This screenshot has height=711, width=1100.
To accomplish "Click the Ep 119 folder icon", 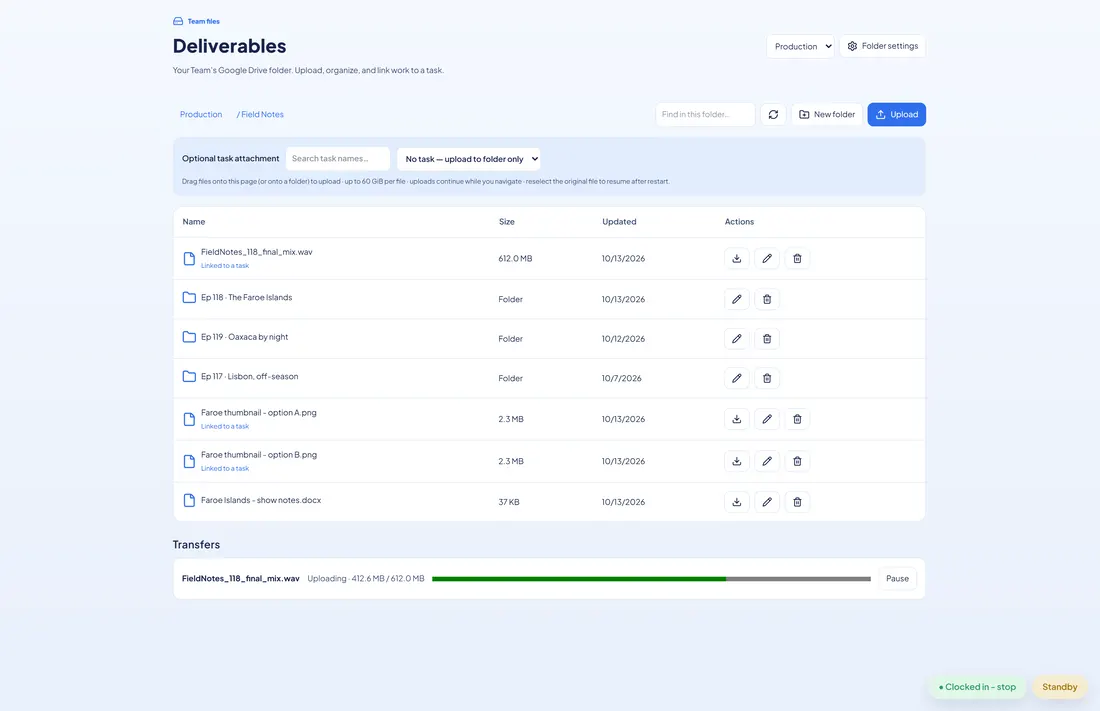I will click(189, 337).
